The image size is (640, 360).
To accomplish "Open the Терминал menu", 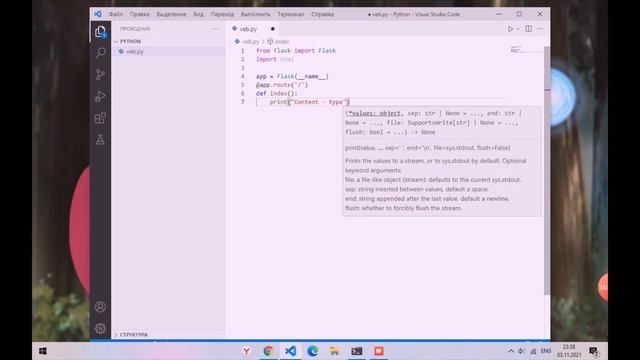I will click(291, 14).
